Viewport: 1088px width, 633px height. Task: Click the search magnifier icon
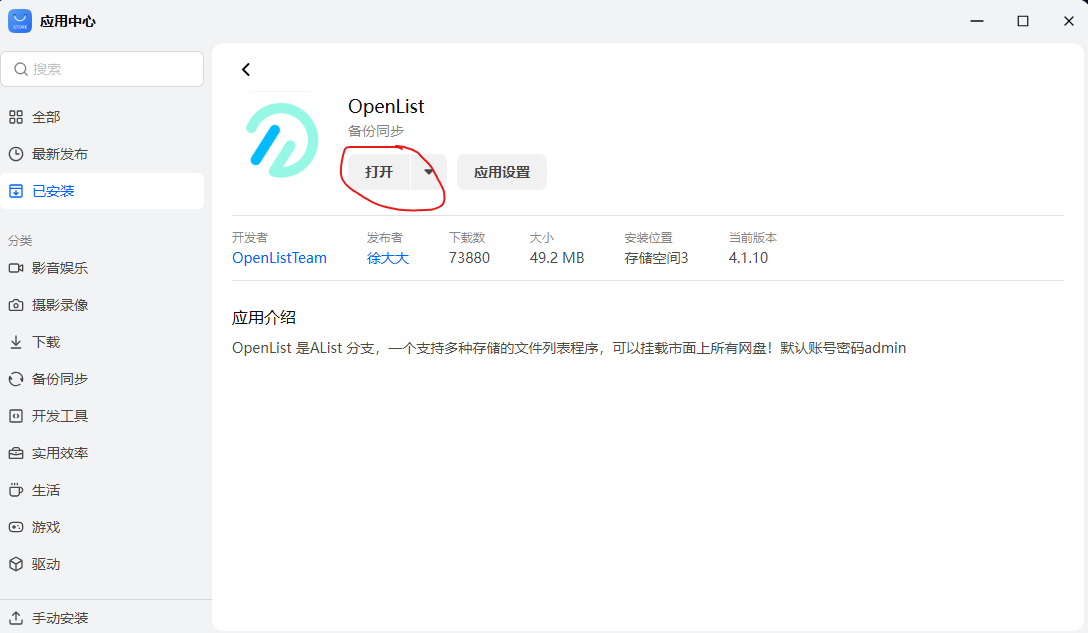pos(21,69)
